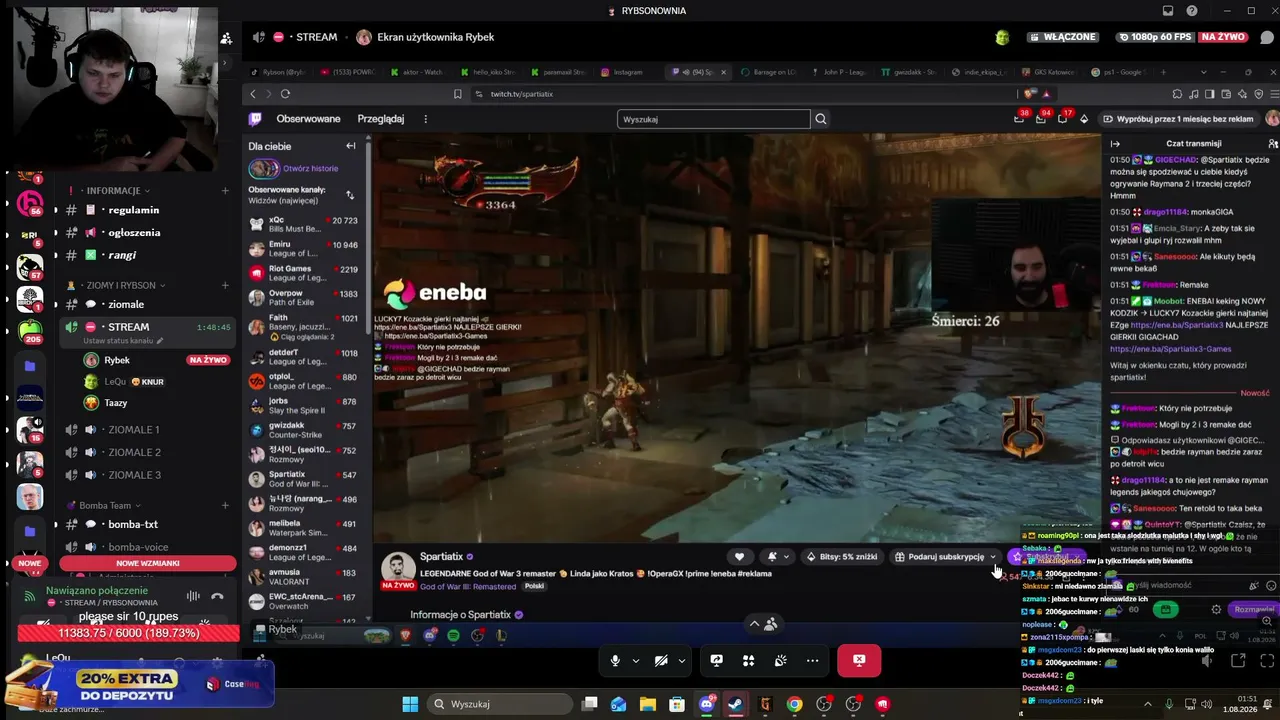Go to Twitch home via logo
This screenshot has width=1280, height=720.
(x=256, y=119)
